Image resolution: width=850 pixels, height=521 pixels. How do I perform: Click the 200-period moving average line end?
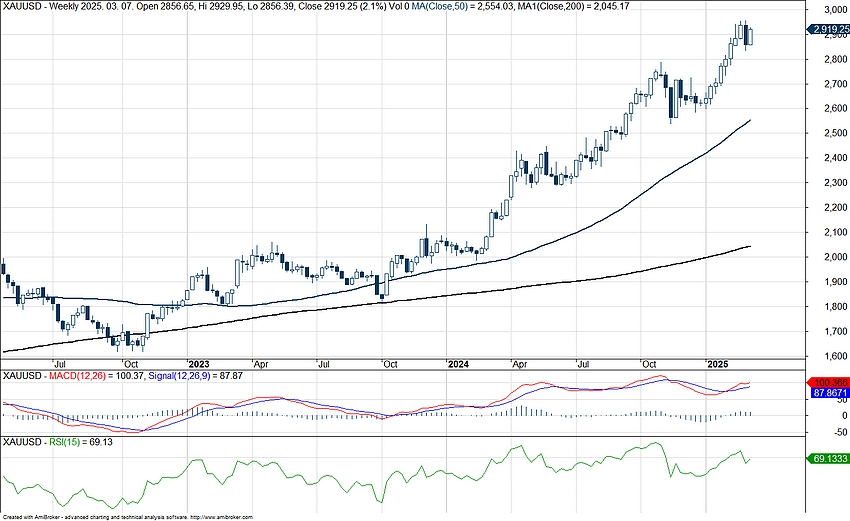(750, 246)
